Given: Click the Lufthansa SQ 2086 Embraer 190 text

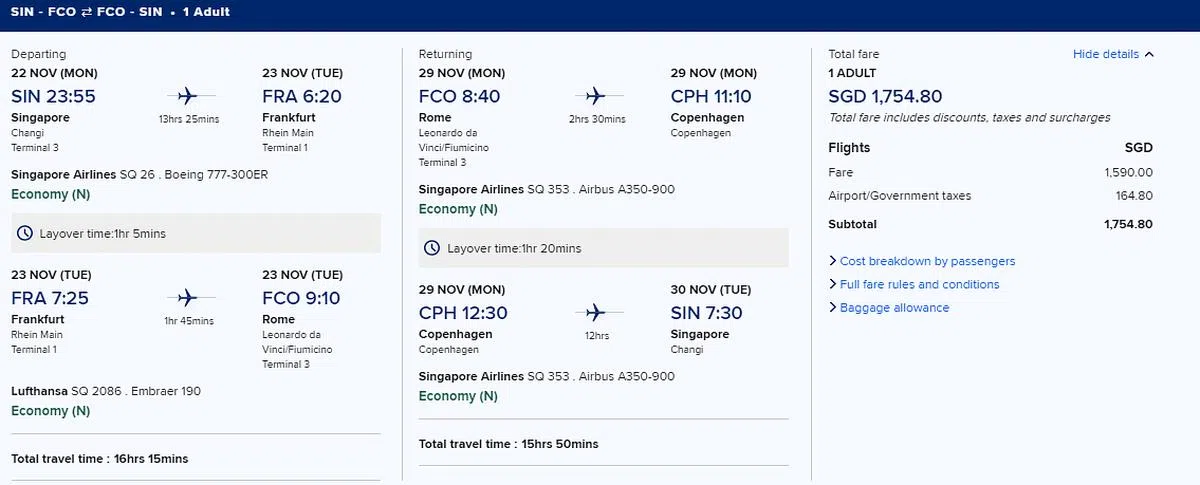Looking at the screenshot, I should coord(106,391).
